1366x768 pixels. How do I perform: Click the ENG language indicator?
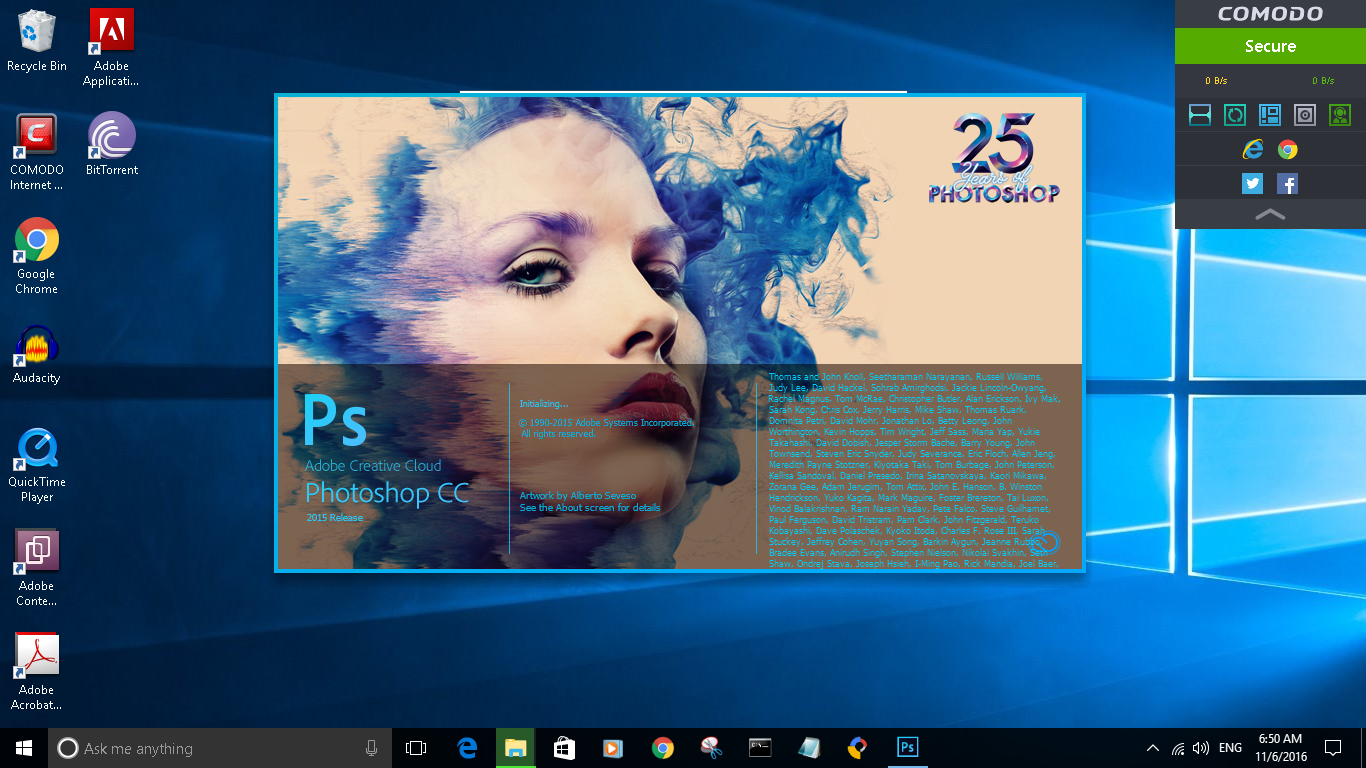coord(1231,748)
